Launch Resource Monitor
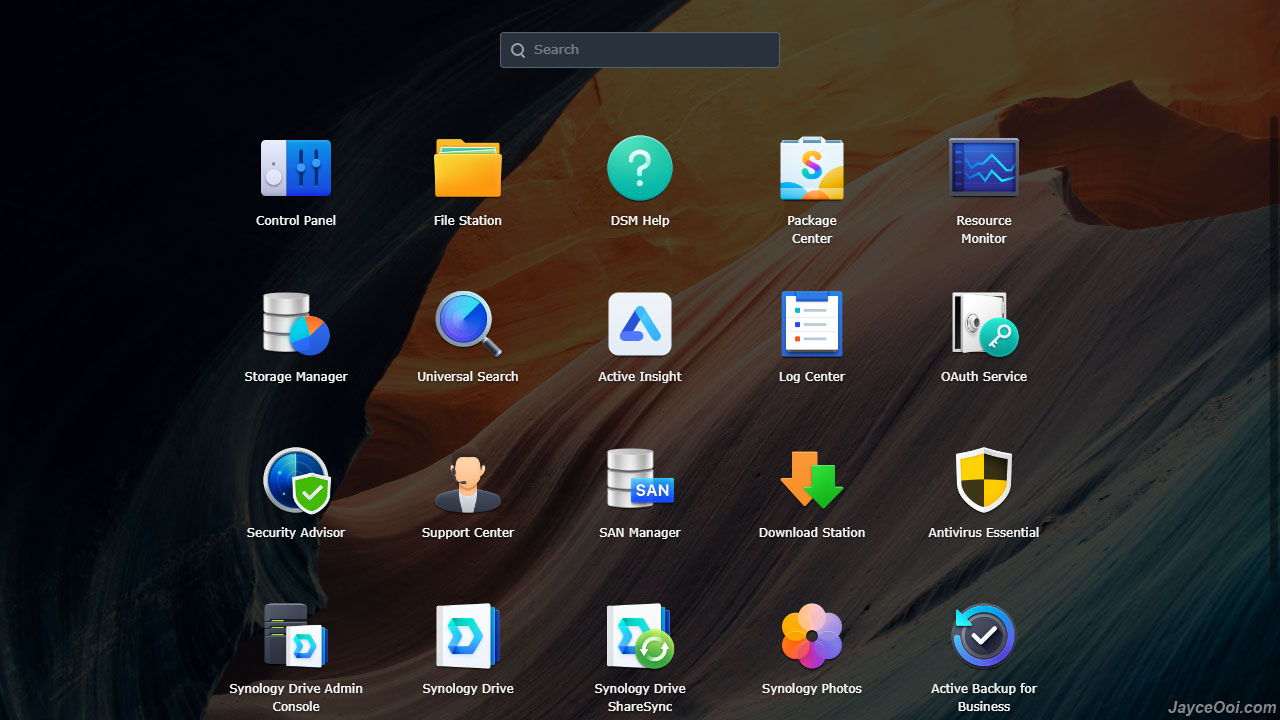 (x=984, y=168)
